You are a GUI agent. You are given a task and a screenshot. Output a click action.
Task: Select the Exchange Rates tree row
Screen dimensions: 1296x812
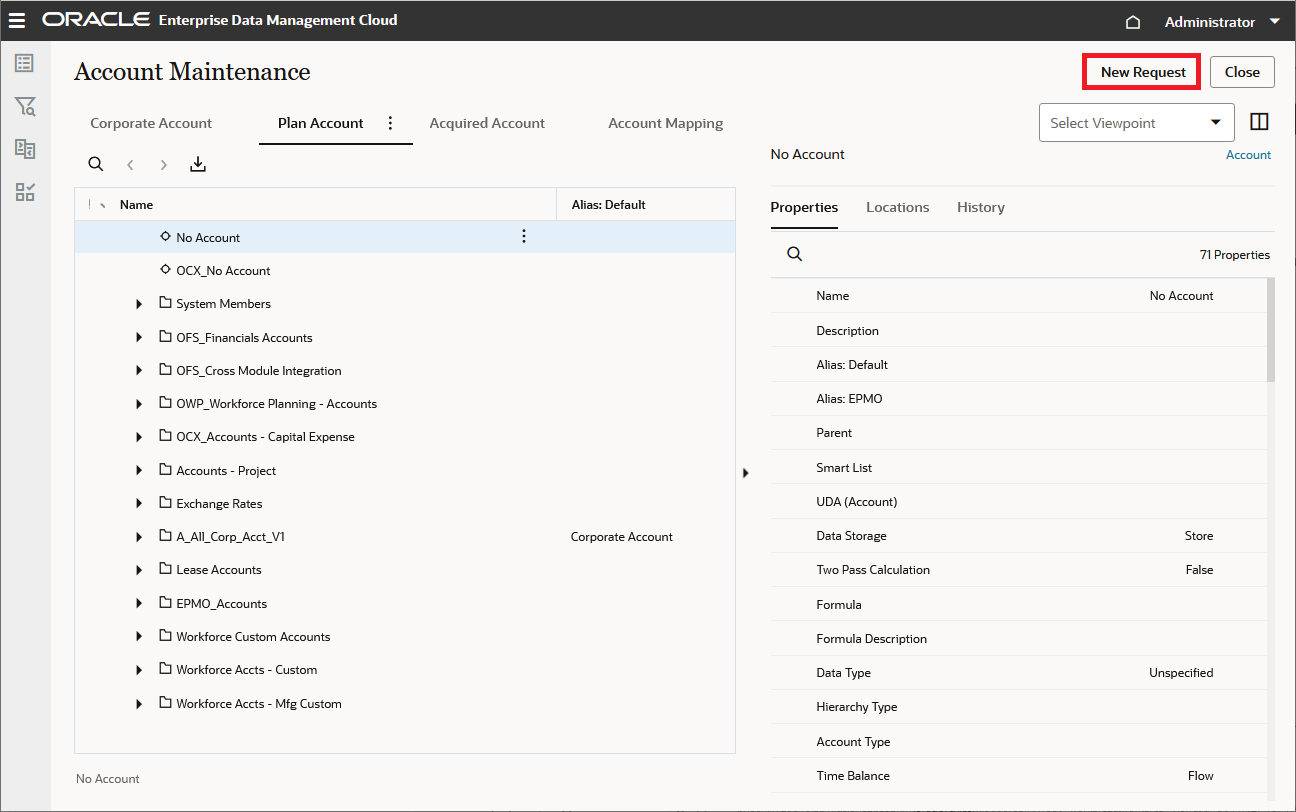[x=405, y=504]
